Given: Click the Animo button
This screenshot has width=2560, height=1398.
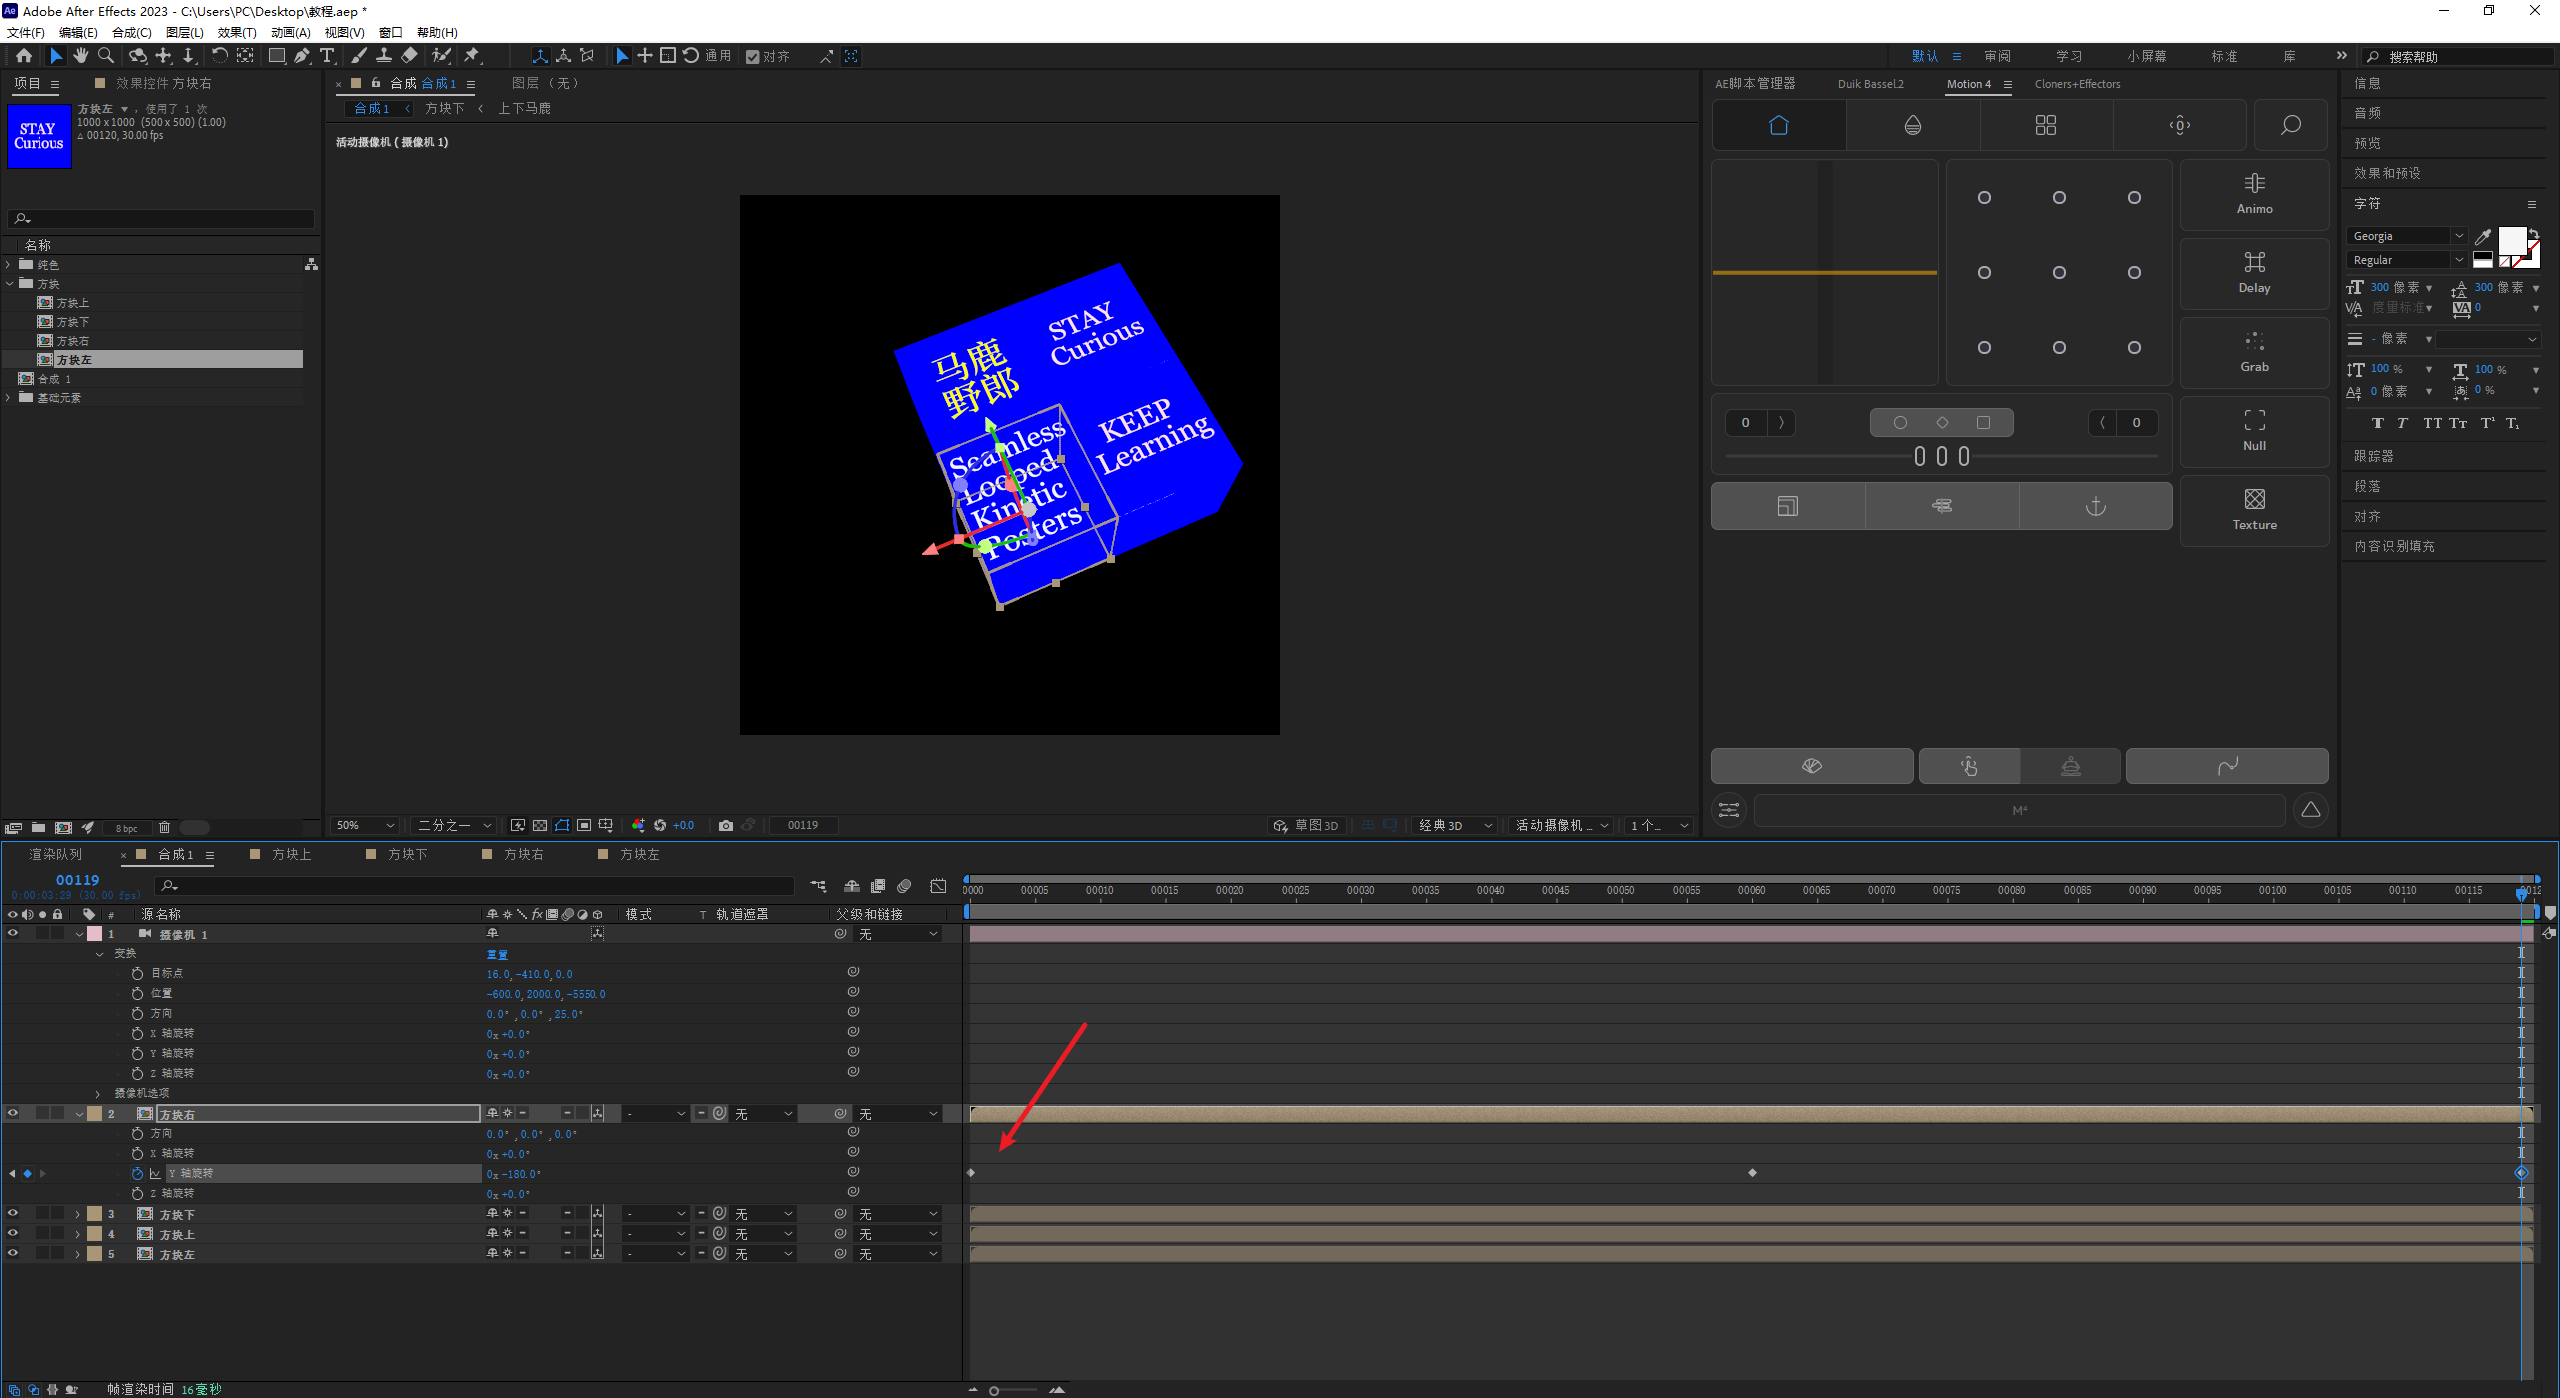Looking at the screenshot, I should click(x=2254, y=194).
